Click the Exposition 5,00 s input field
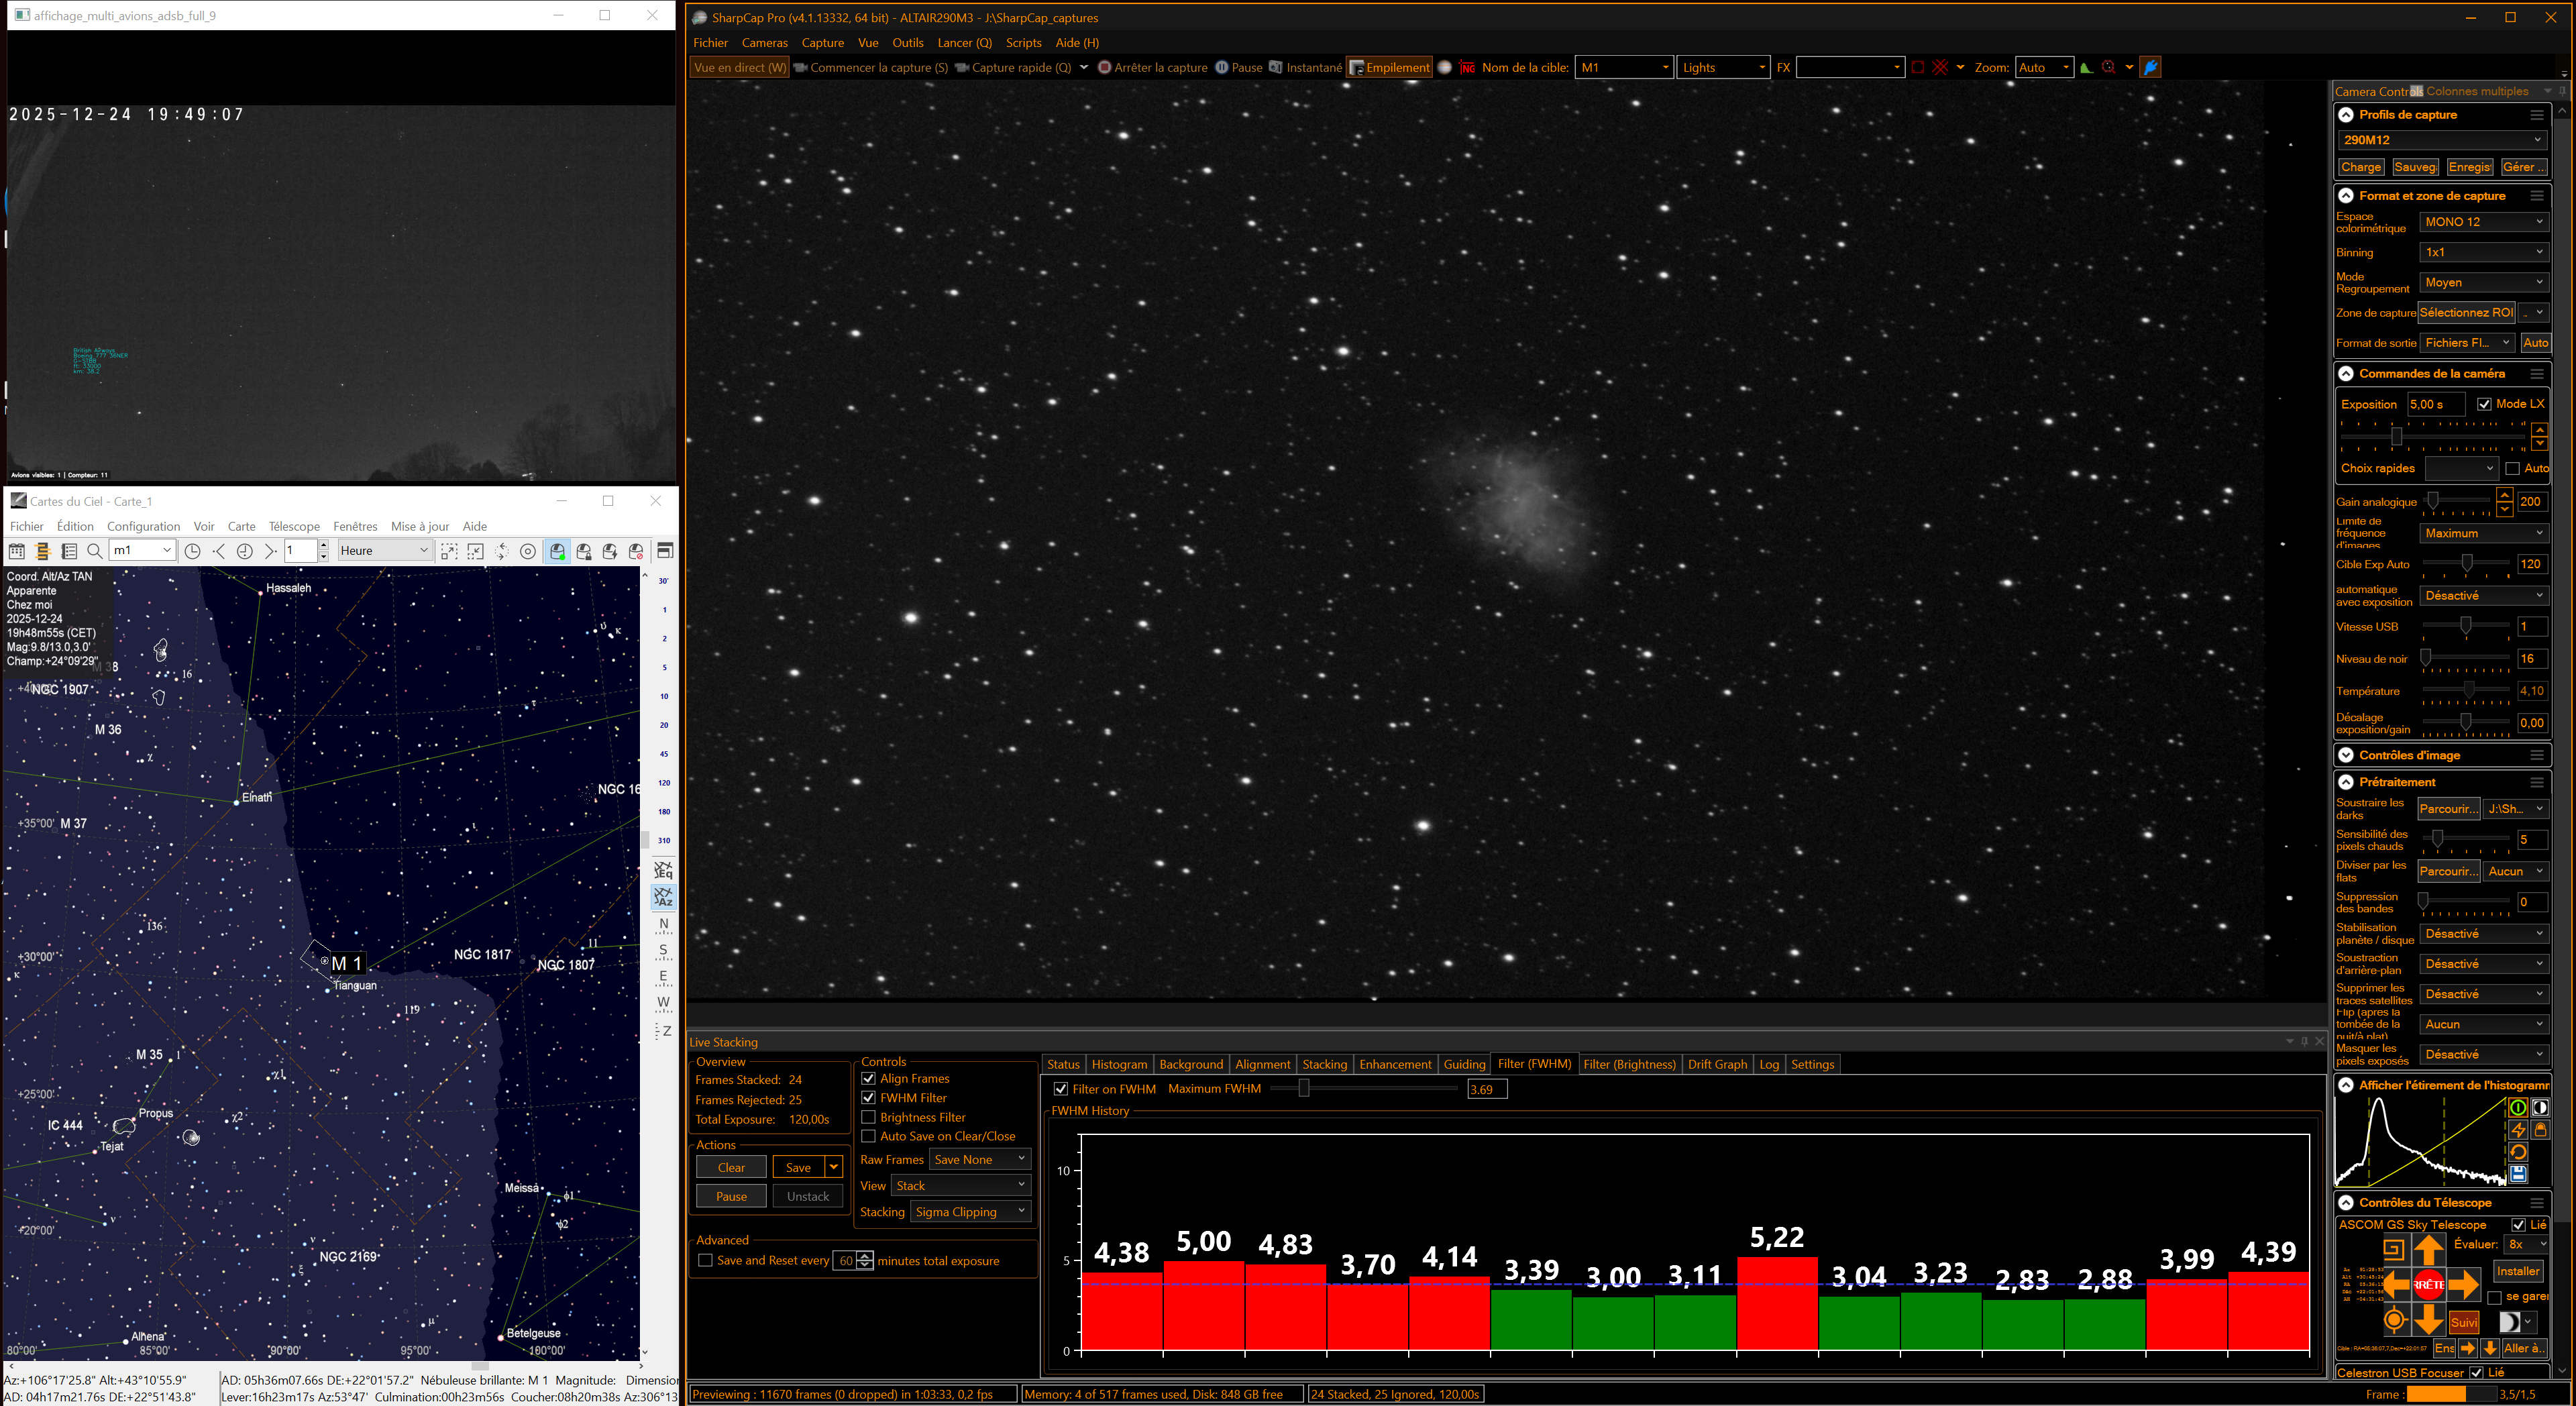The height and width of the screenshot is (1406, 2576). pyautogui.click(x=2436, y=404)
